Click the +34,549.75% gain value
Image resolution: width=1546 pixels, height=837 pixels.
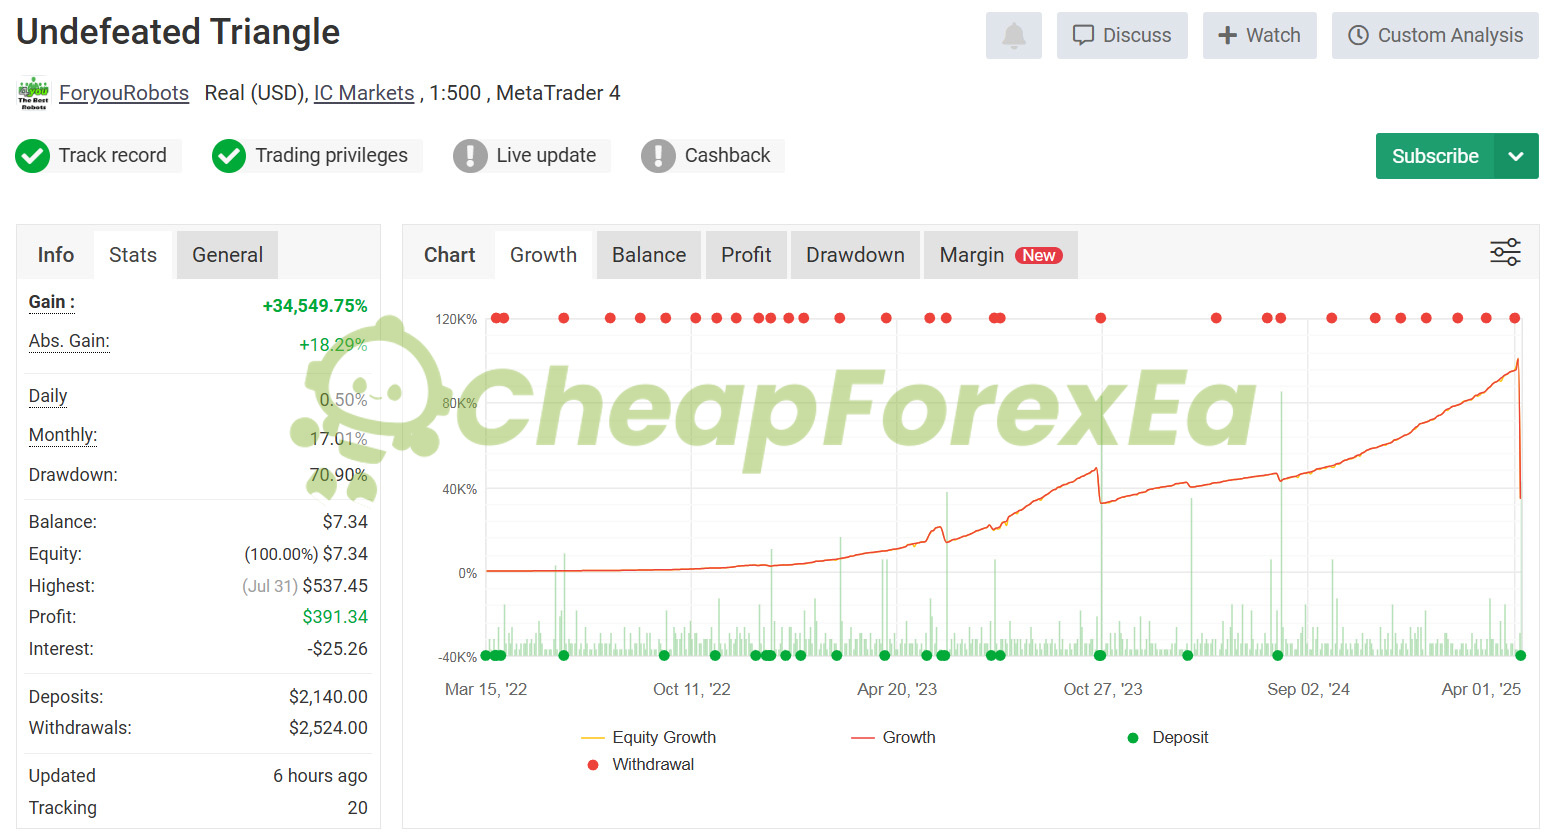[x=315, y=306]
